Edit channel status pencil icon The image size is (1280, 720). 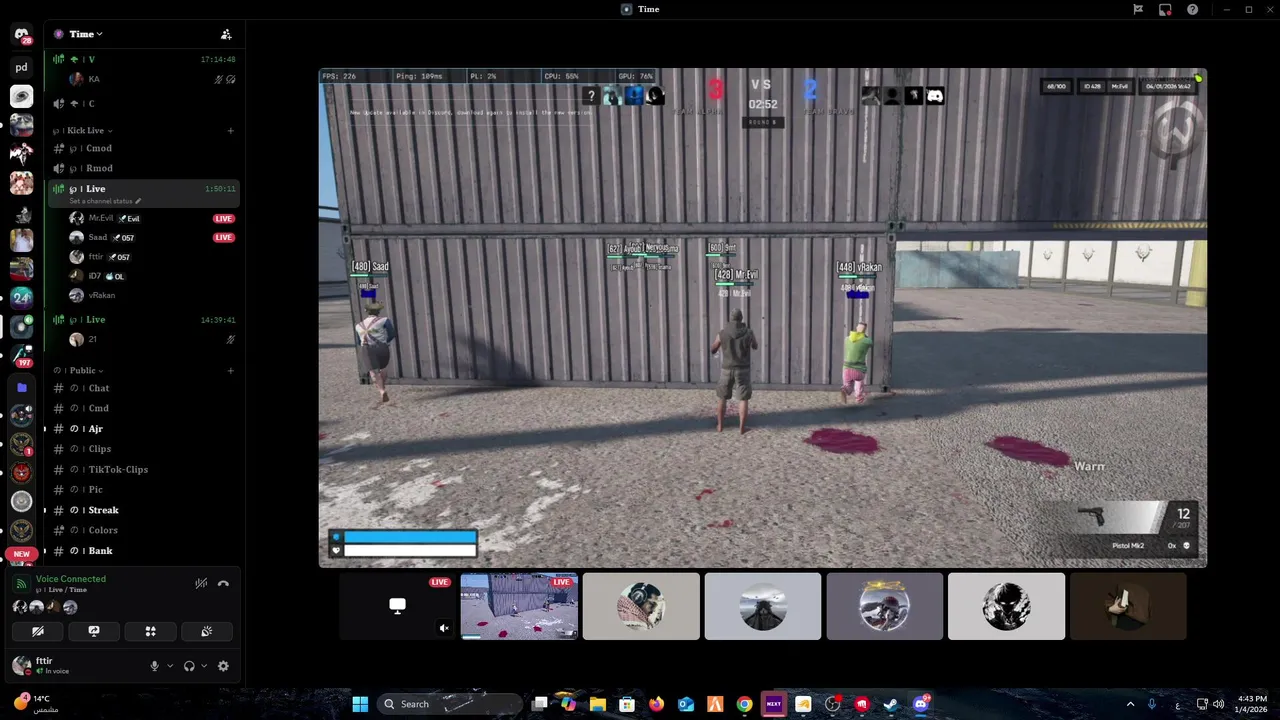[138, 201]
